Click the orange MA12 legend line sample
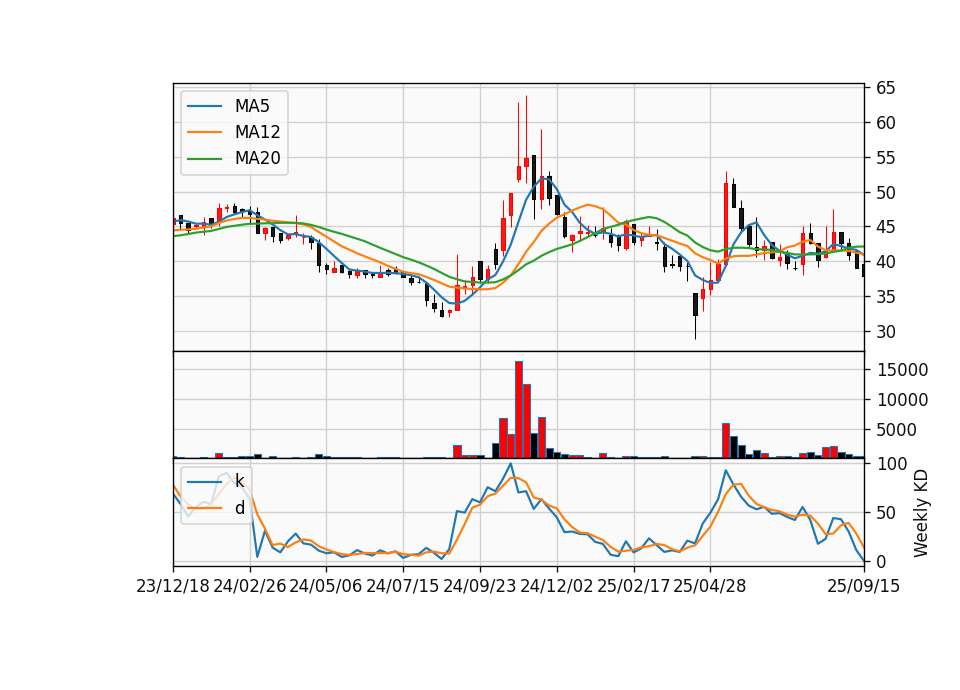Screen dimensions: 960x690 point(204,132)
